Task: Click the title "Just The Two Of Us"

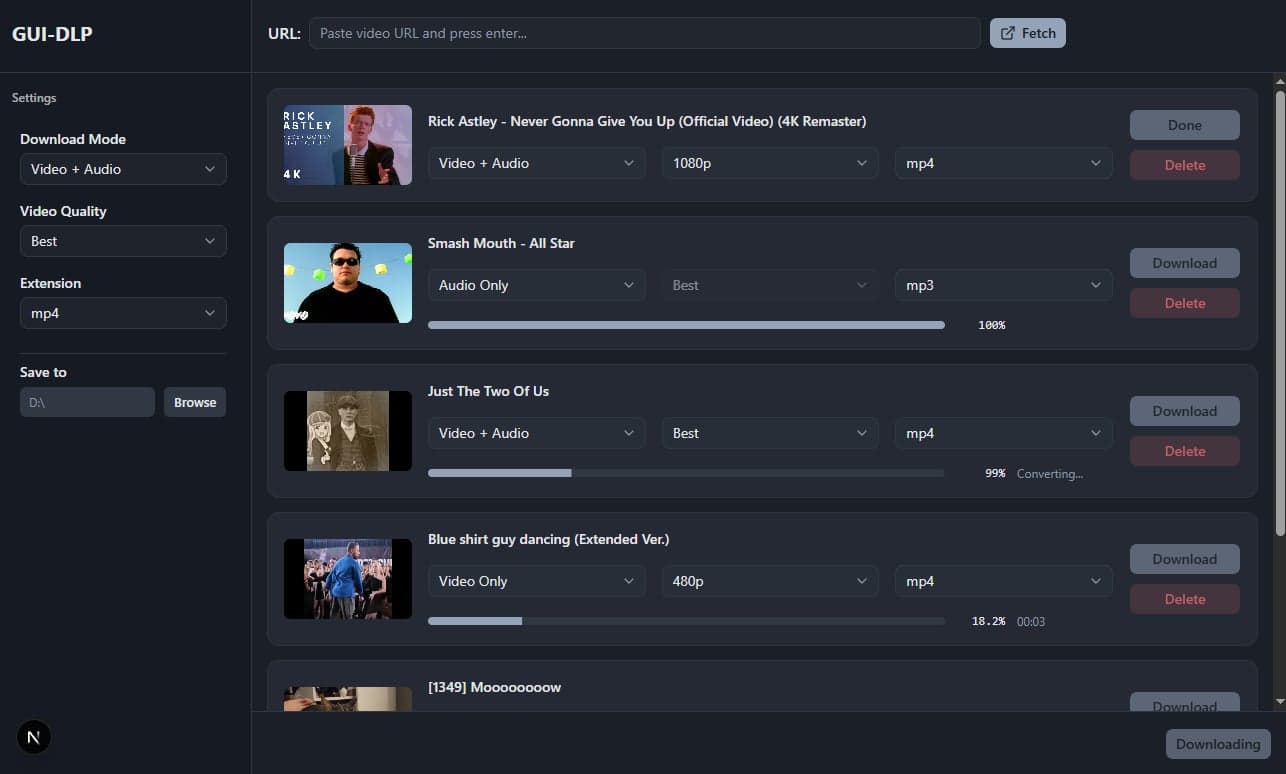Action: tap(488, 391)
